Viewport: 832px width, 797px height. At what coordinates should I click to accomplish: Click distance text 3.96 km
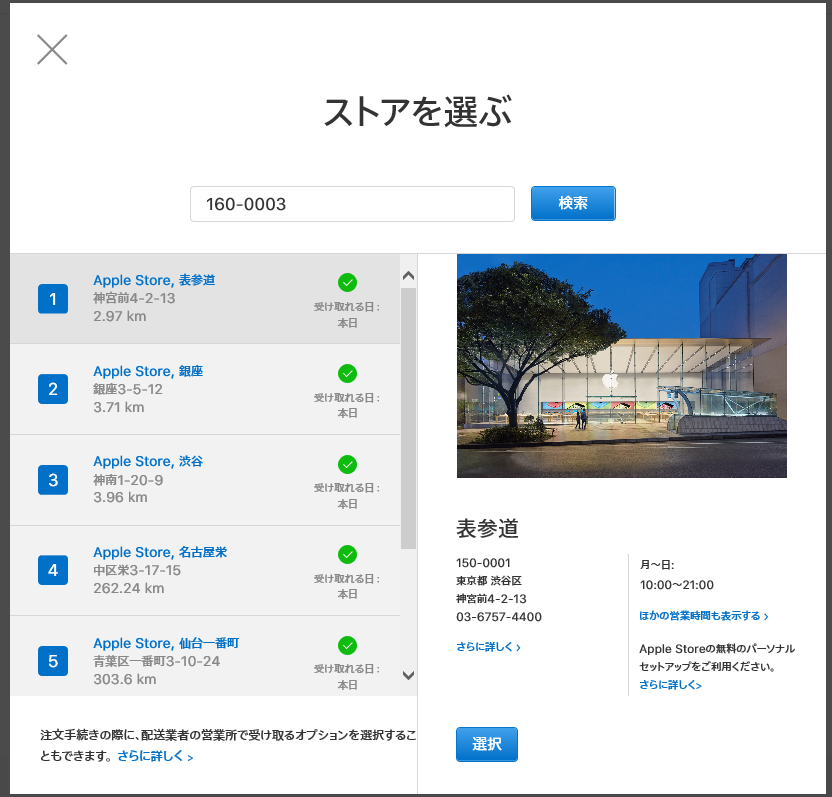[120, 497]
